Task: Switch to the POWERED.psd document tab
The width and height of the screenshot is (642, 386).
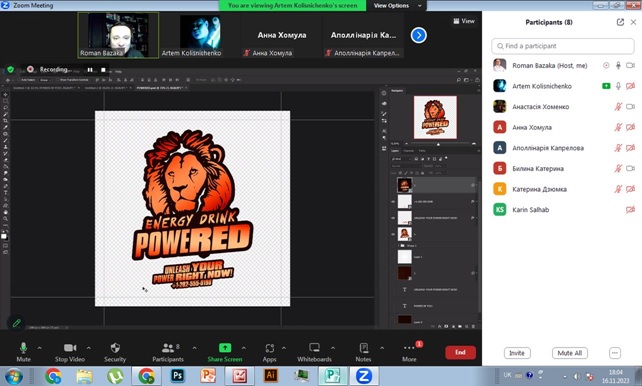Action: point(161,88)
